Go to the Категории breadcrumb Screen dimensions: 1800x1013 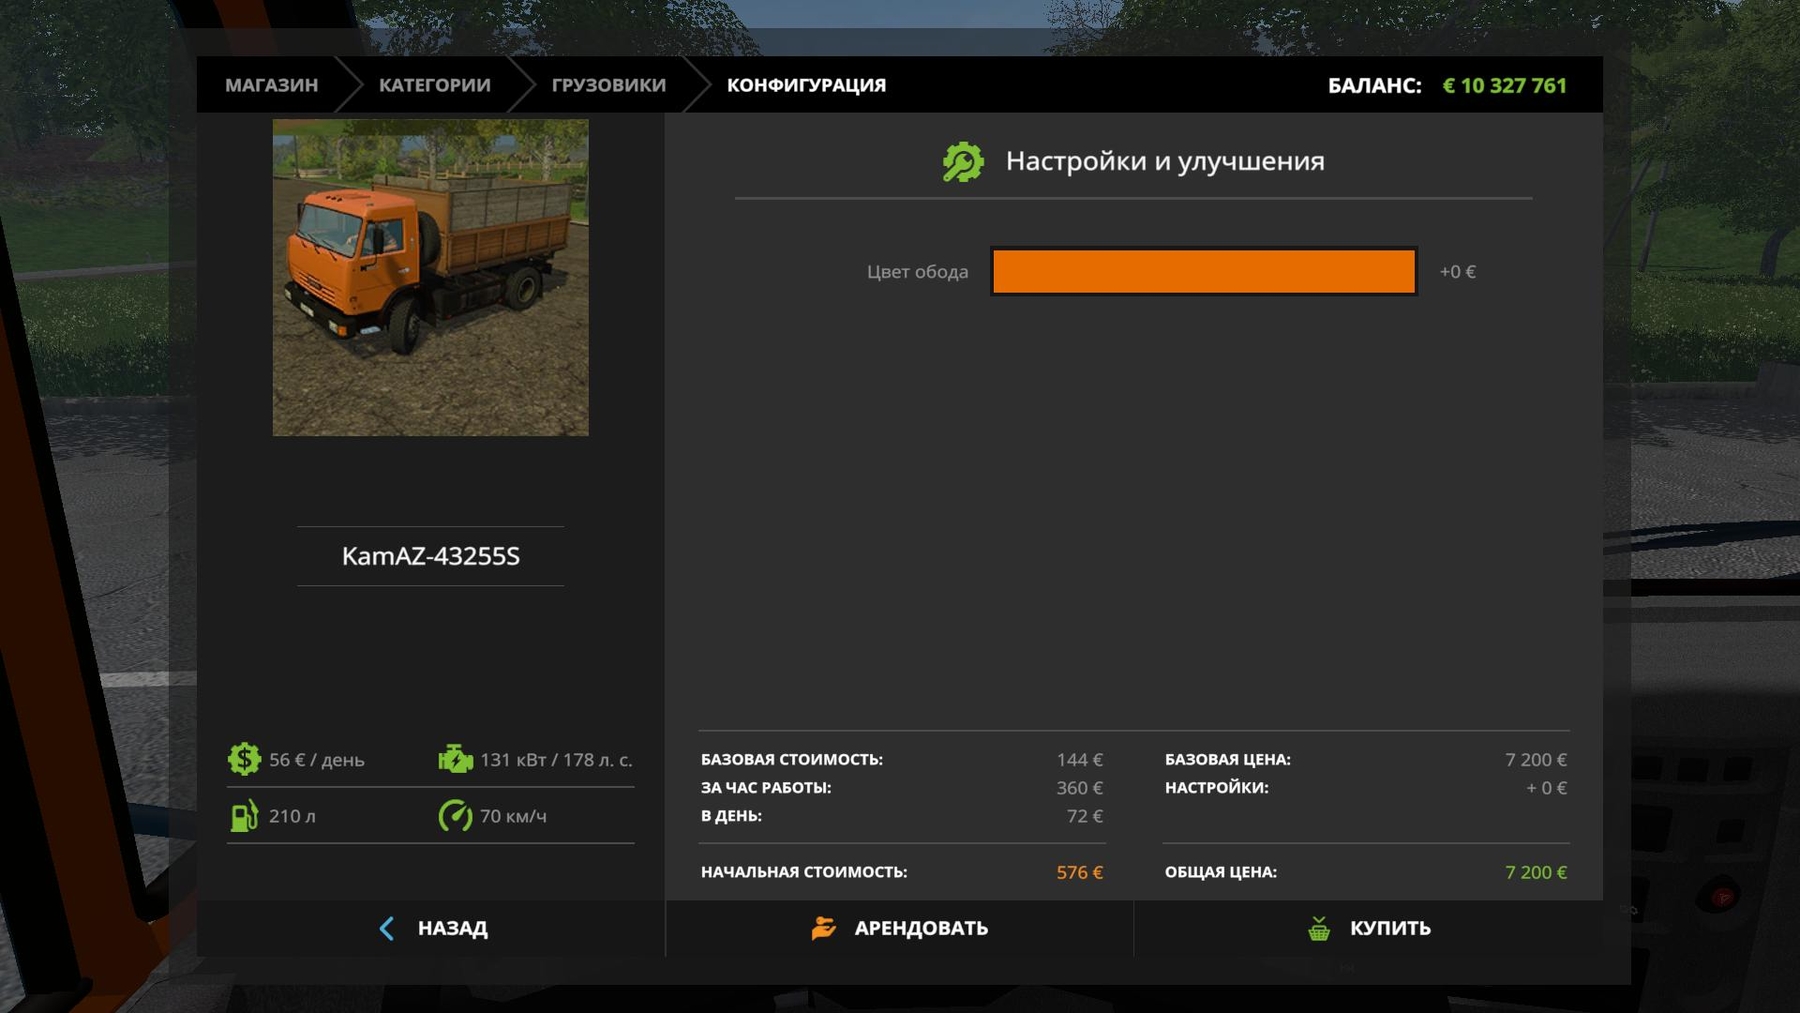click(x=434, y=85)
